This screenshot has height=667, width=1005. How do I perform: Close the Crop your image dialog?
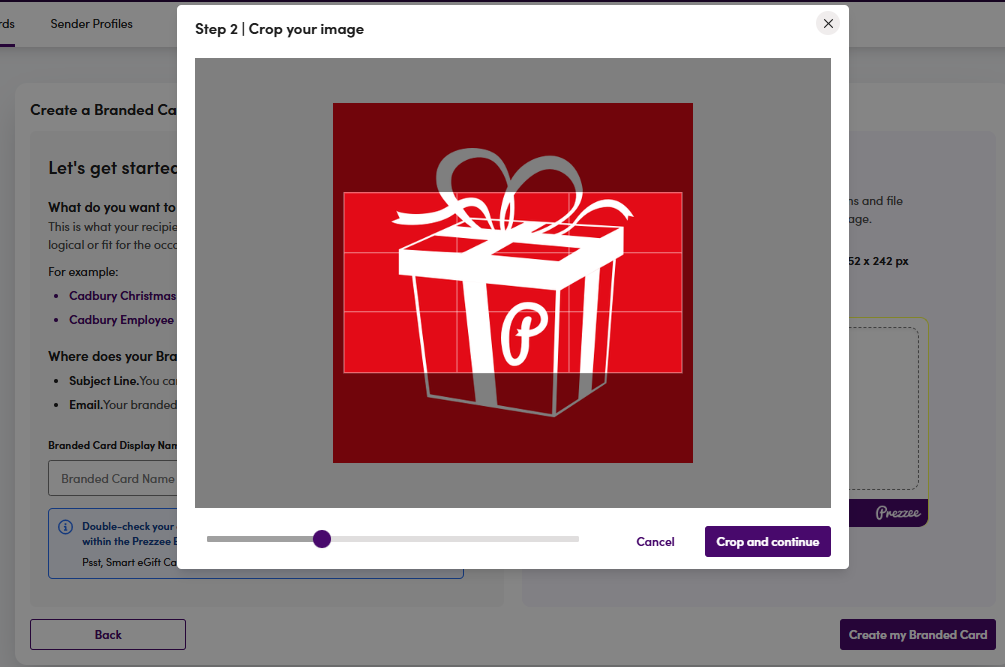[828, 24]
